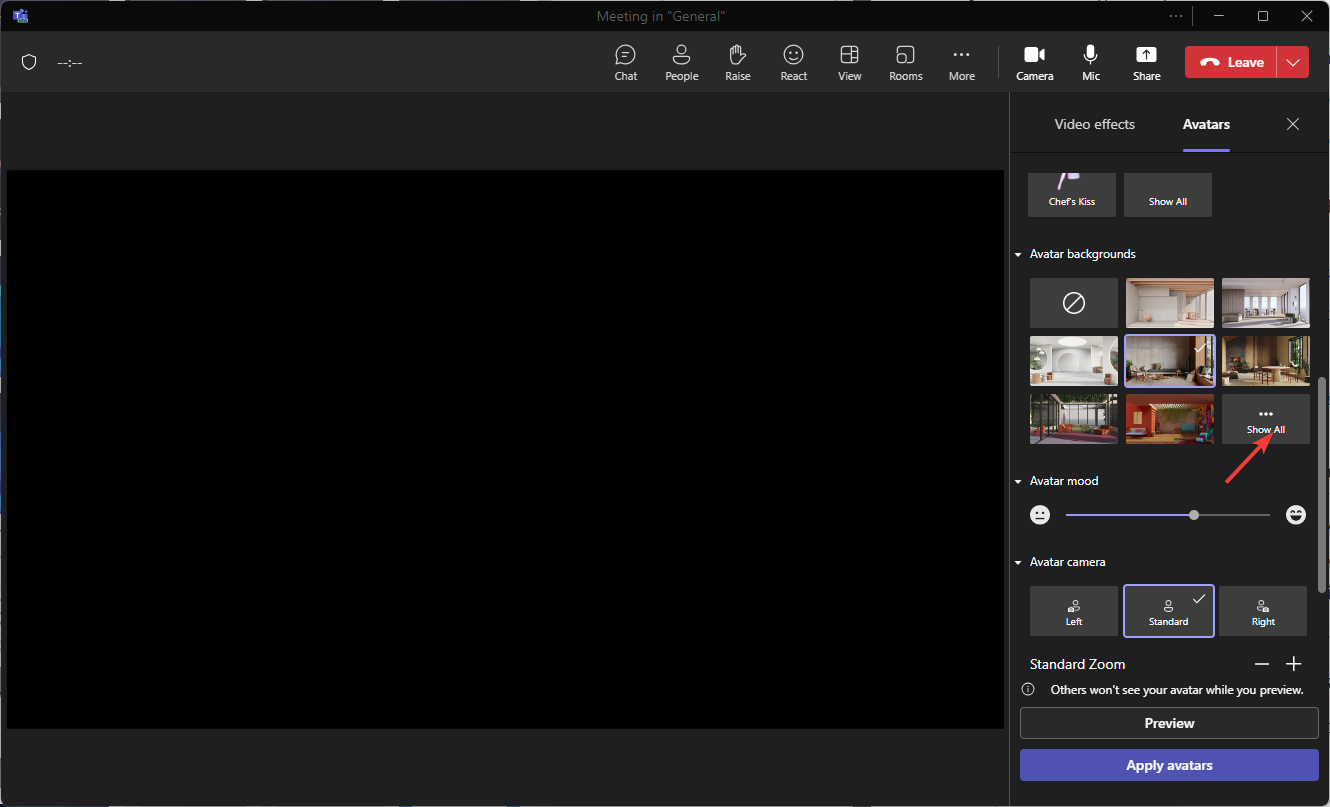Image resolution: width=1330 pixels, height=807 pixels.
Task: Choose the glass-walled garden room background
Action: 1074,419
